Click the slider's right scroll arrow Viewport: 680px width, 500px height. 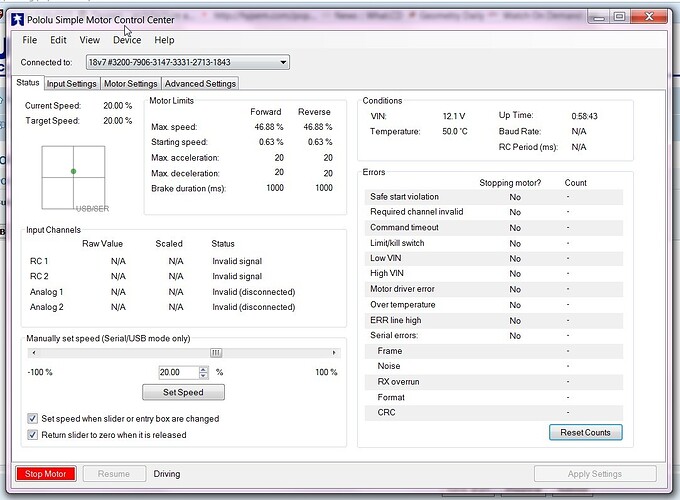[332, 352]
